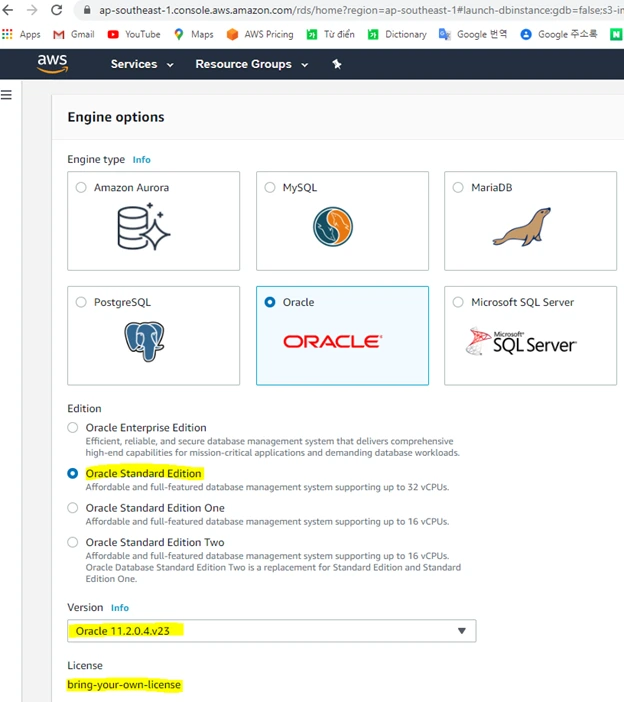
Task: Open the Google 번역 translate bookmark
Action: pyautogui.click(x=473, y=34)
